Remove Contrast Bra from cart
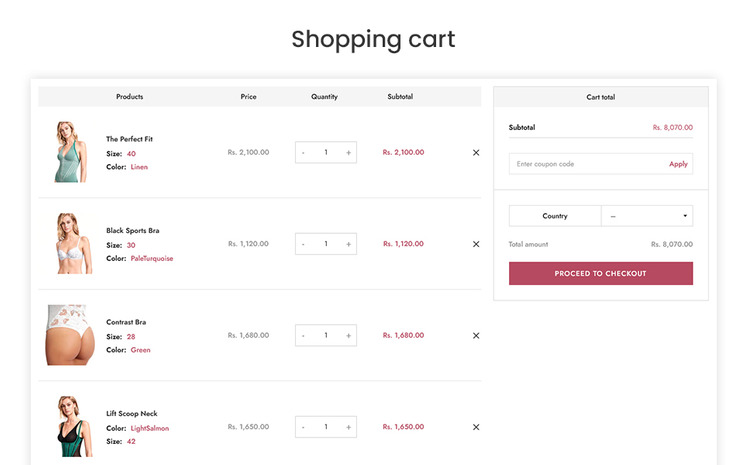The height and width of the screenshot is (465, 748). (x=476, y=336)
